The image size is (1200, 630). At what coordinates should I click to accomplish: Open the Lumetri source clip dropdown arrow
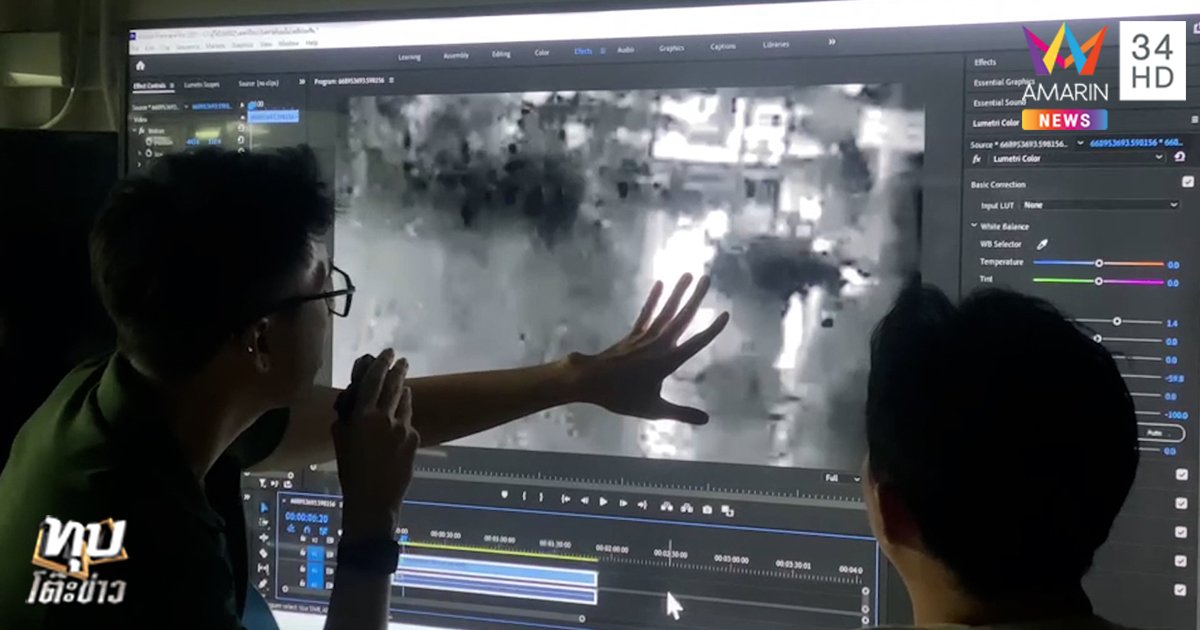pyautogui.click(x=1081, y=142)
